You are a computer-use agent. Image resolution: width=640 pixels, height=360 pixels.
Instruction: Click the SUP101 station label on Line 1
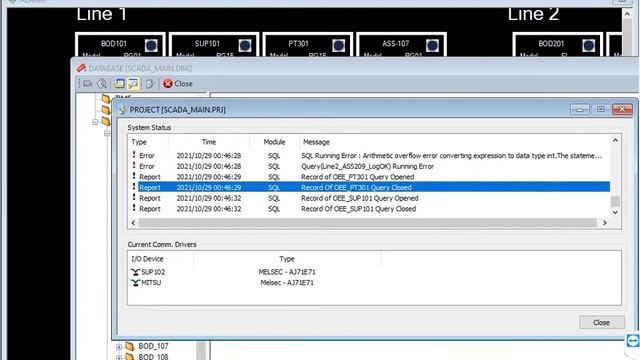pos(207,44)
